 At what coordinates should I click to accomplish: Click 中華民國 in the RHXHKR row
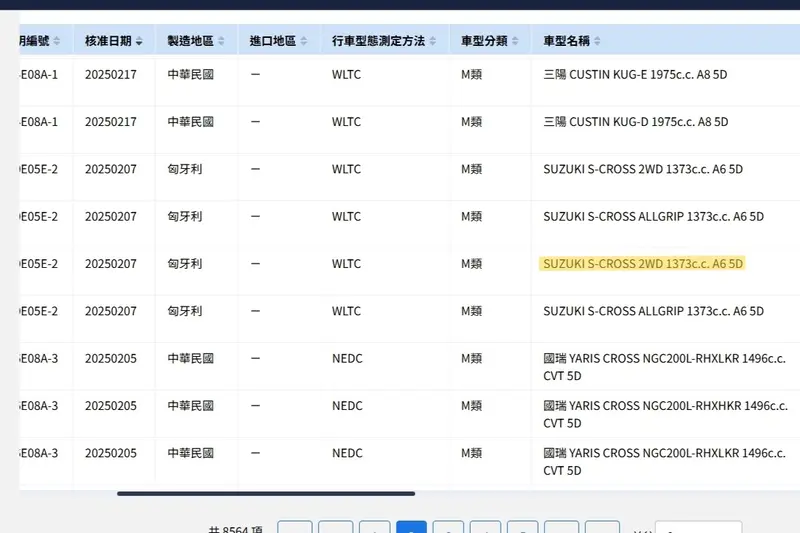coord(190,406)
